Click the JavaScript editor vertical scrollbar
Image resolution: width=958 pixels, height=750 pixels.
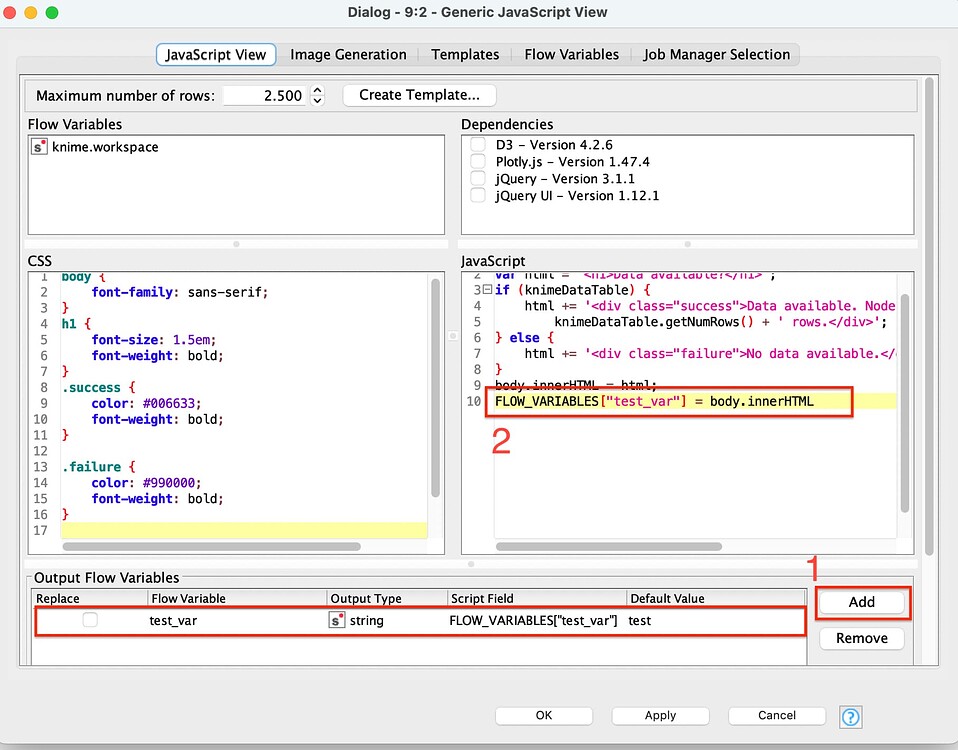click(905, 403)
